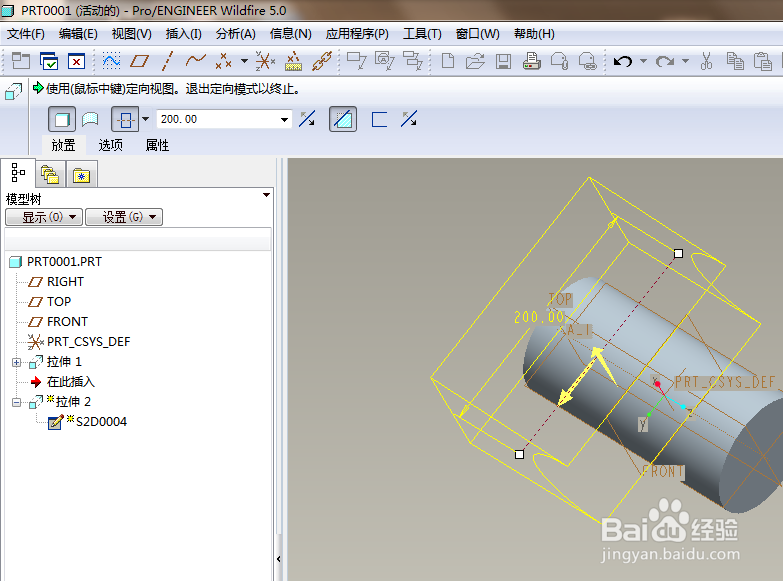
Task: Click the save disk icon
Action: point(503,61)
